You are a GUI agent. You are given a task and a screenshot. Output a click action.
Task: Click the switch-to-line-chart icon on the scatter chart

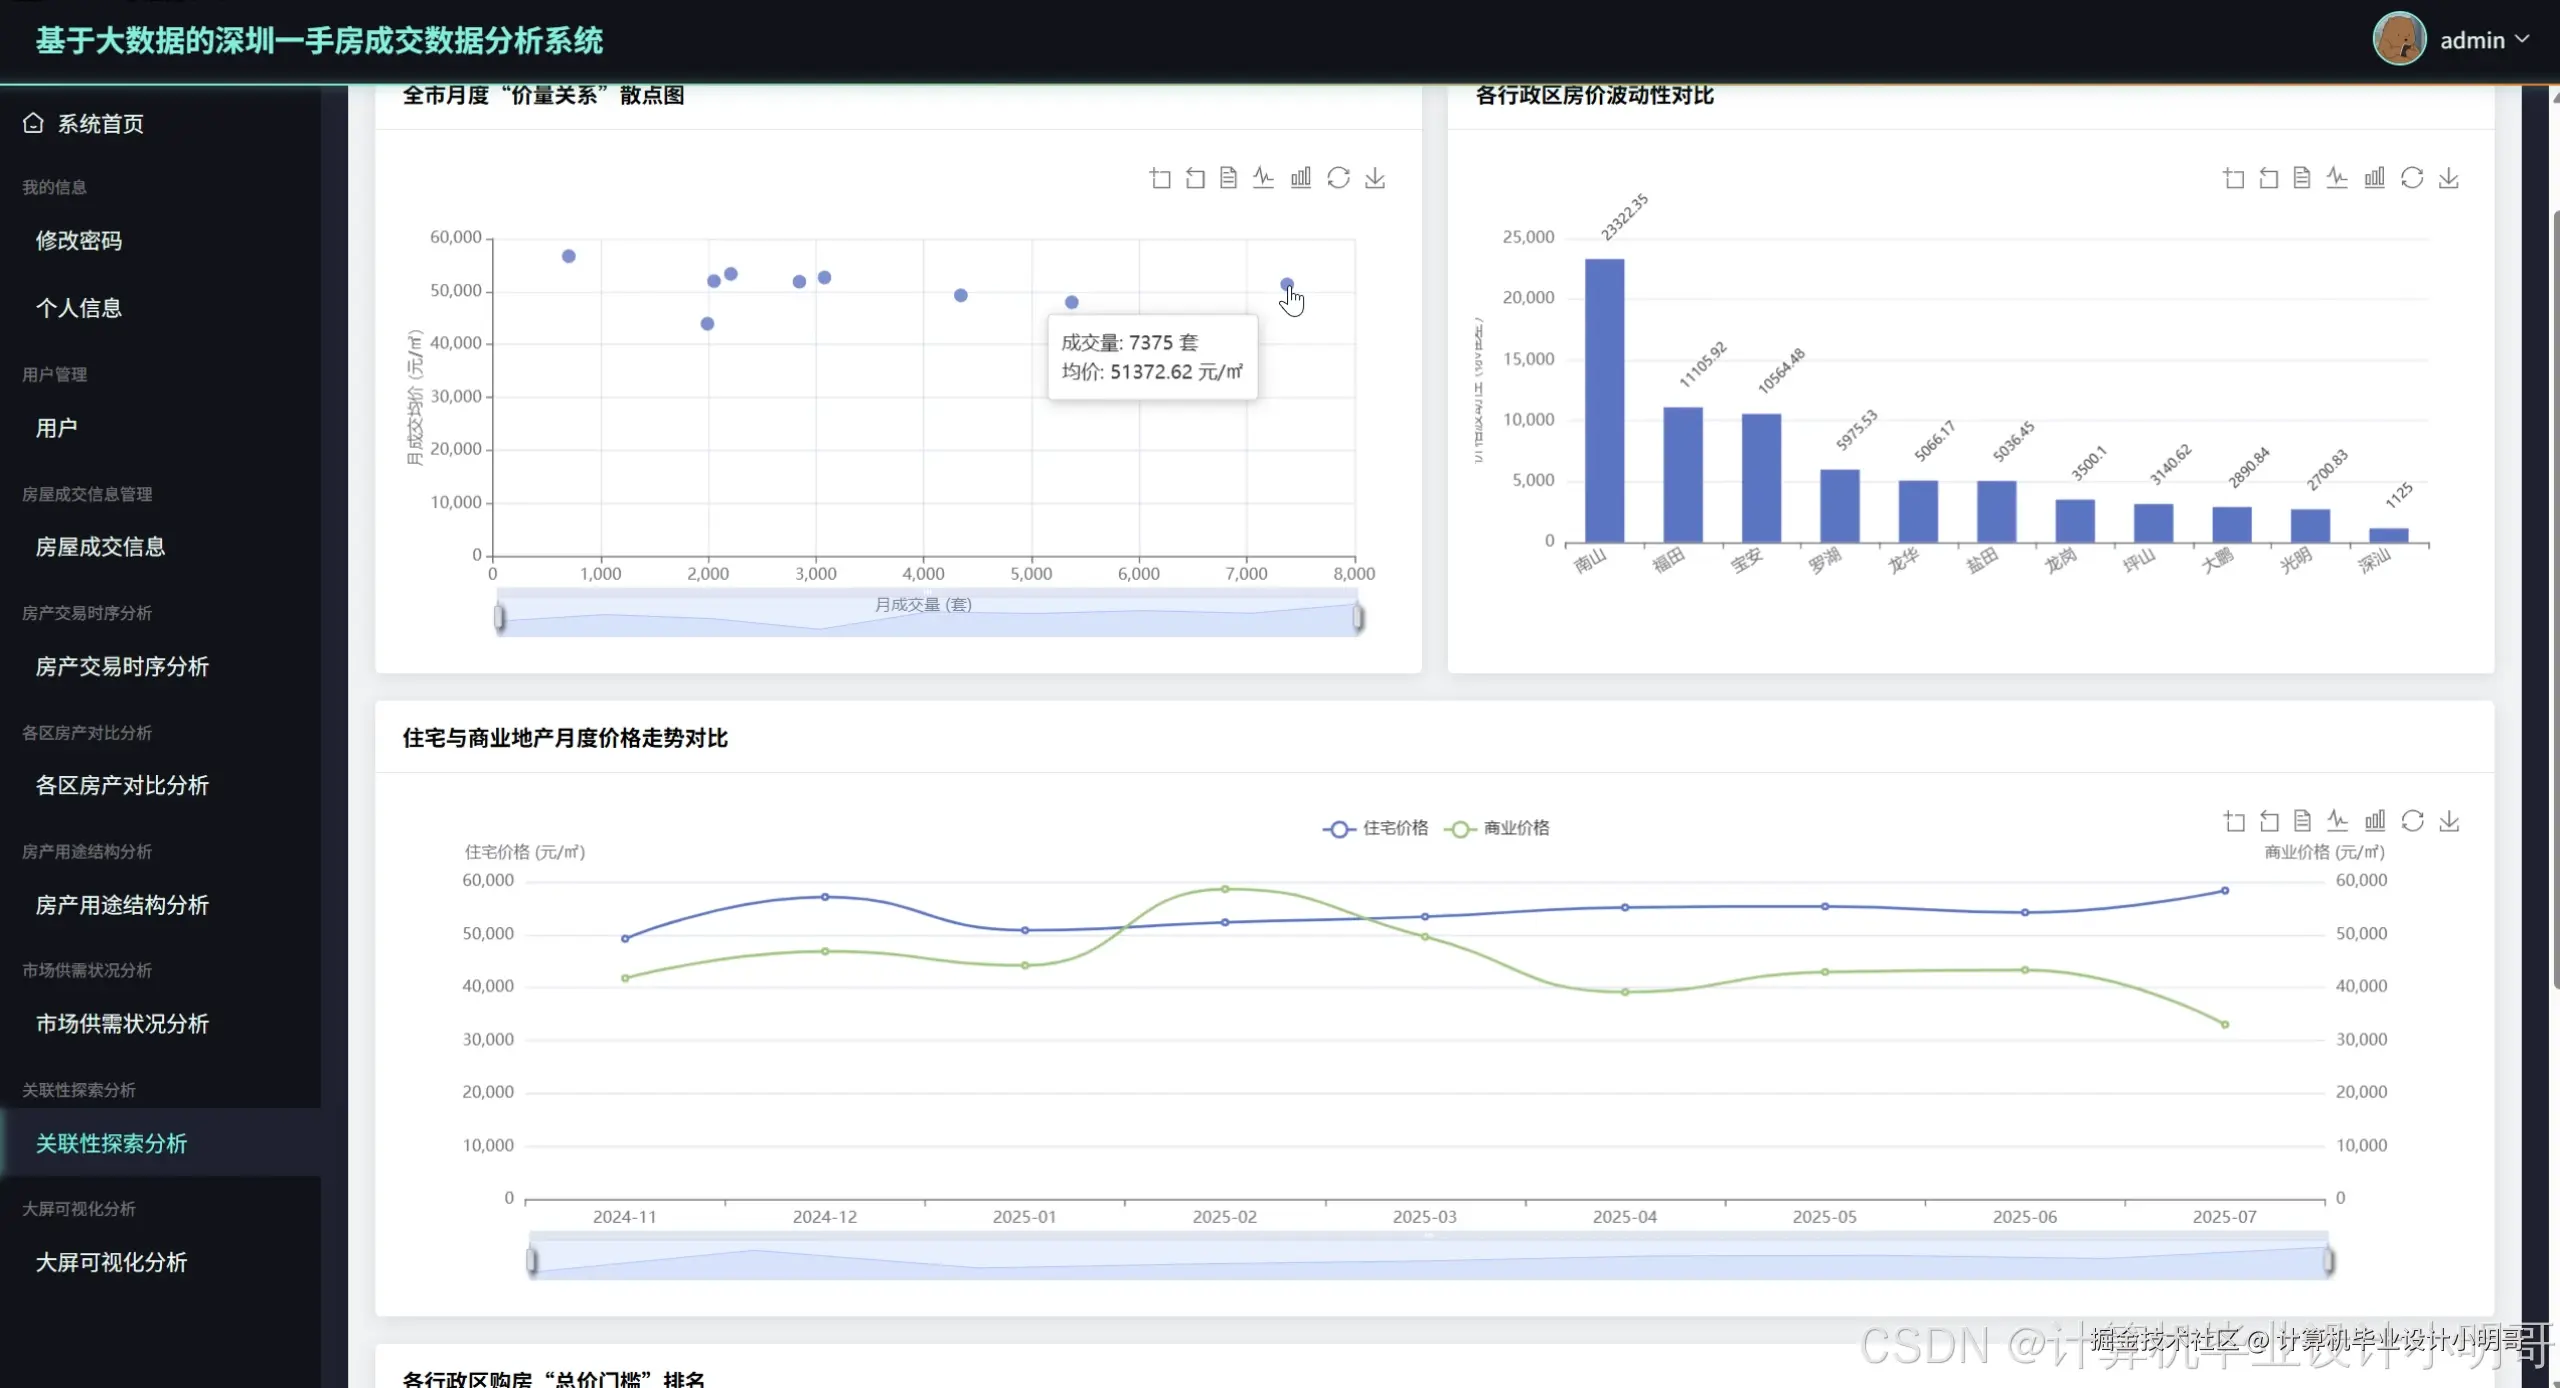[x=1264, y=178]
